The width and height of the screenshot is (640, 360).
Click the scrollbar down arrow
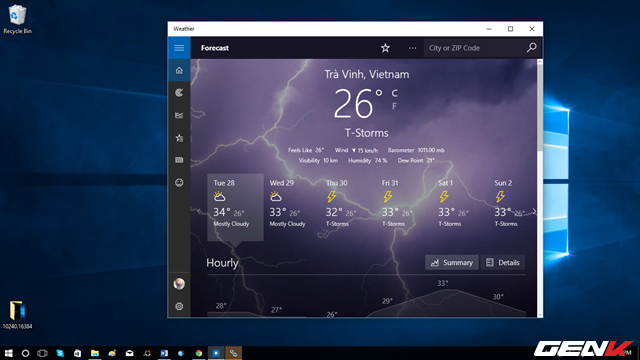540,314
